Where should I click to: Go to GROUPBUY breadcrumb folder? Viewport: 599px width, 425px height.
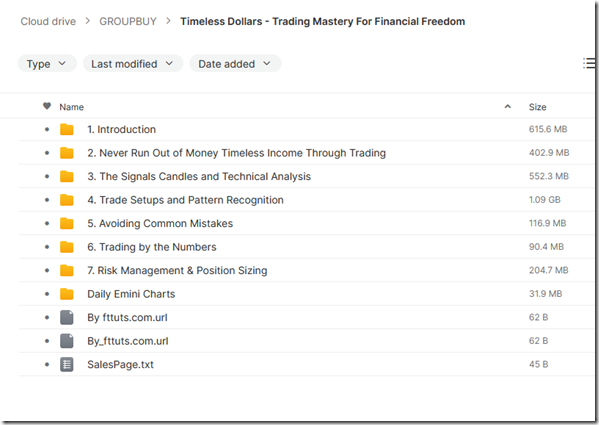128,21
